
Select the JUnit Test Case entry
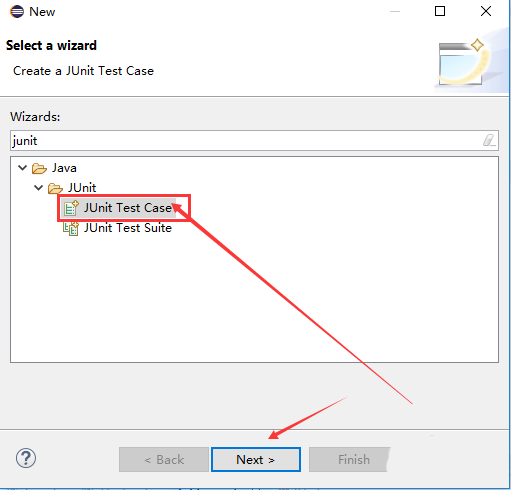128,208
